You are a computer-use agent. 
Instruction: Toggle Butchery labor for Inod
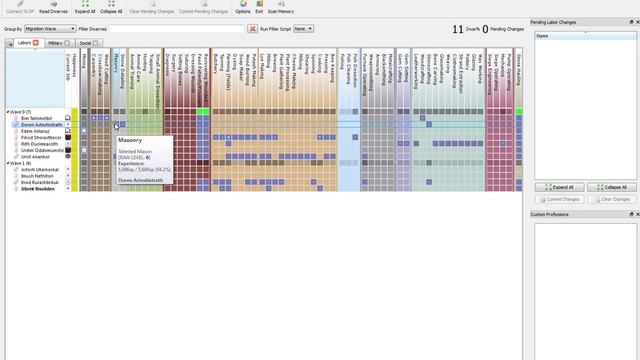[216, 182]
